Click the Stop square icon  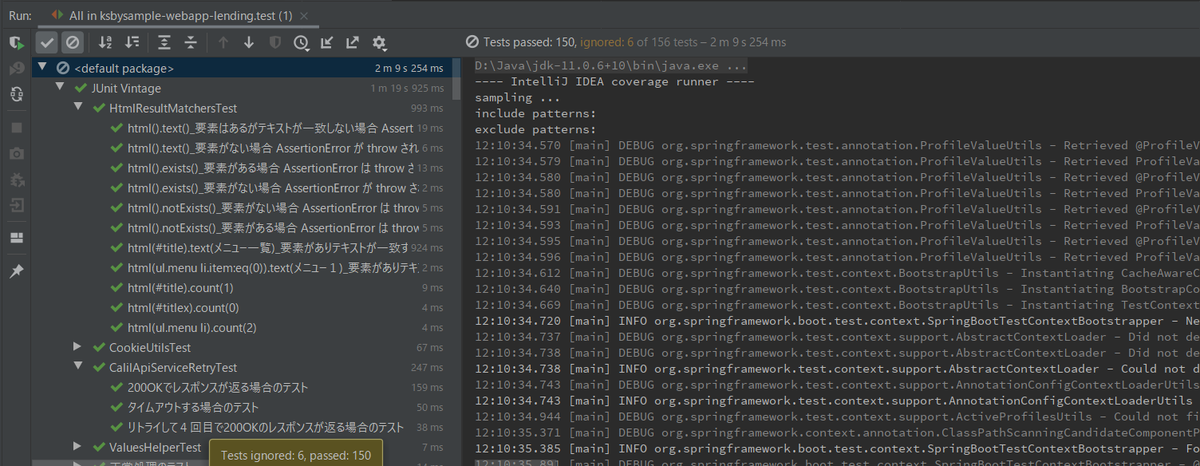click(16, 128)
